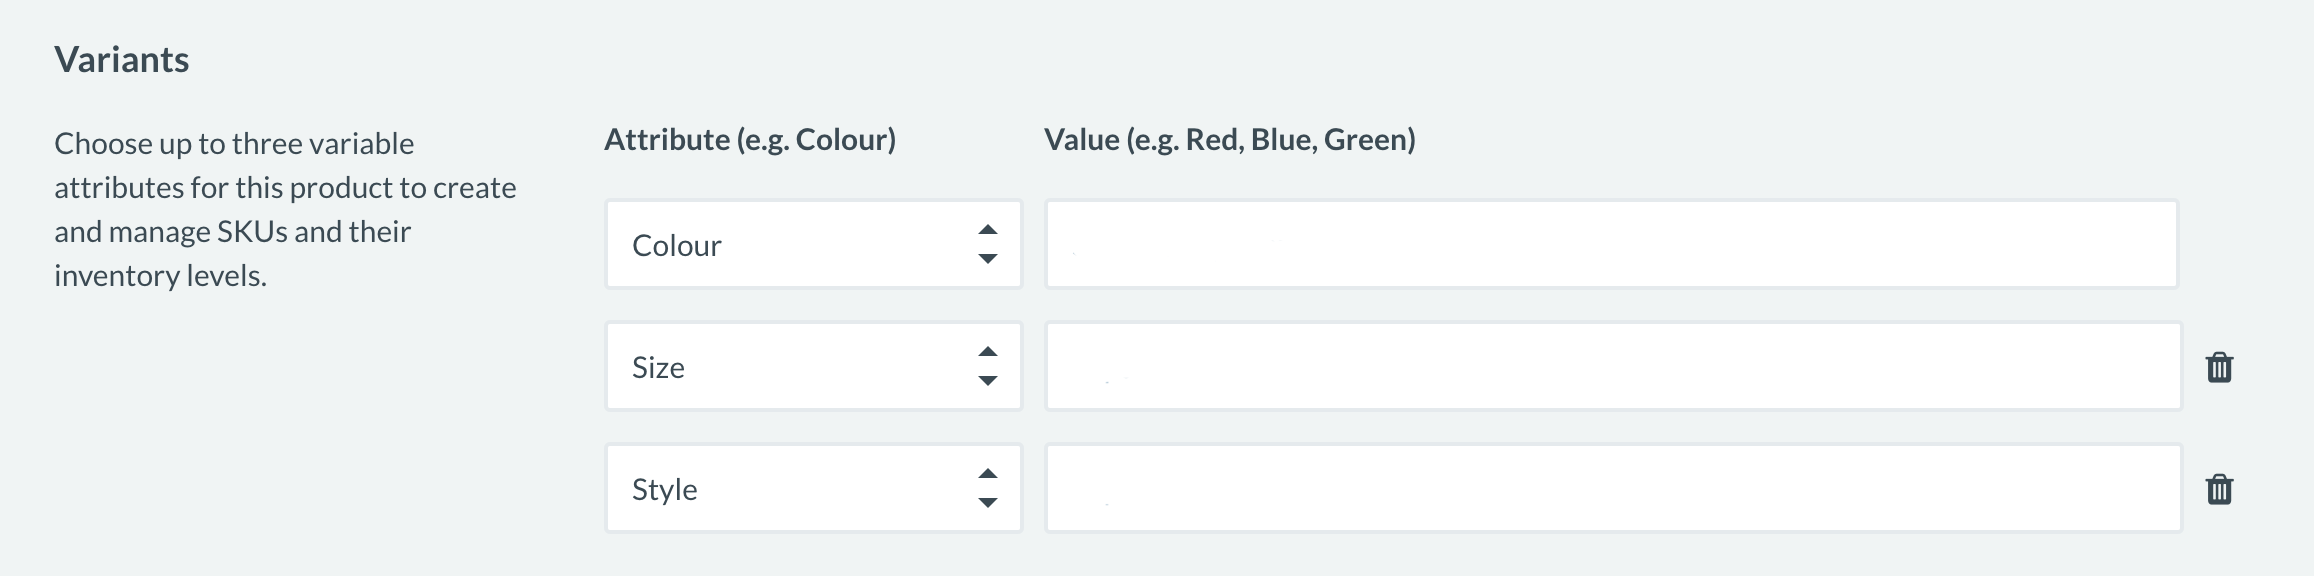The height and width of the screenshot is (576, 2314).
Task: Click up arrow in Style selector
Action: click(988, 474)
